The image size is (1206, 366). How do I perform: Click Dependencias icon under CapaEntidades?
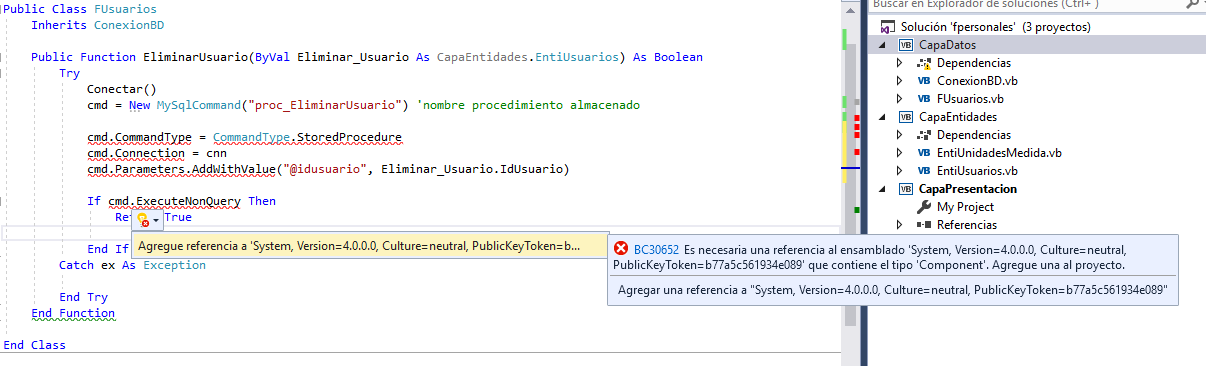click(x=924, y=135)
